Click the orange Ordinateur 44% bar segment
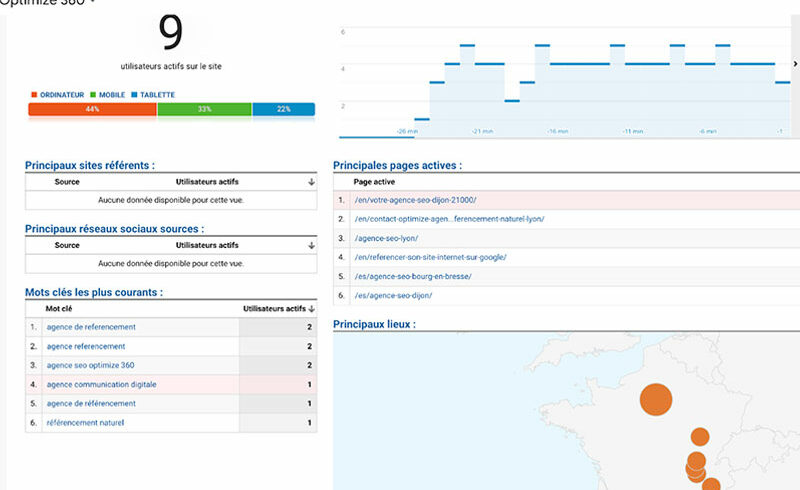The width and height of the screenshot is (800, 490). point(92,109)
